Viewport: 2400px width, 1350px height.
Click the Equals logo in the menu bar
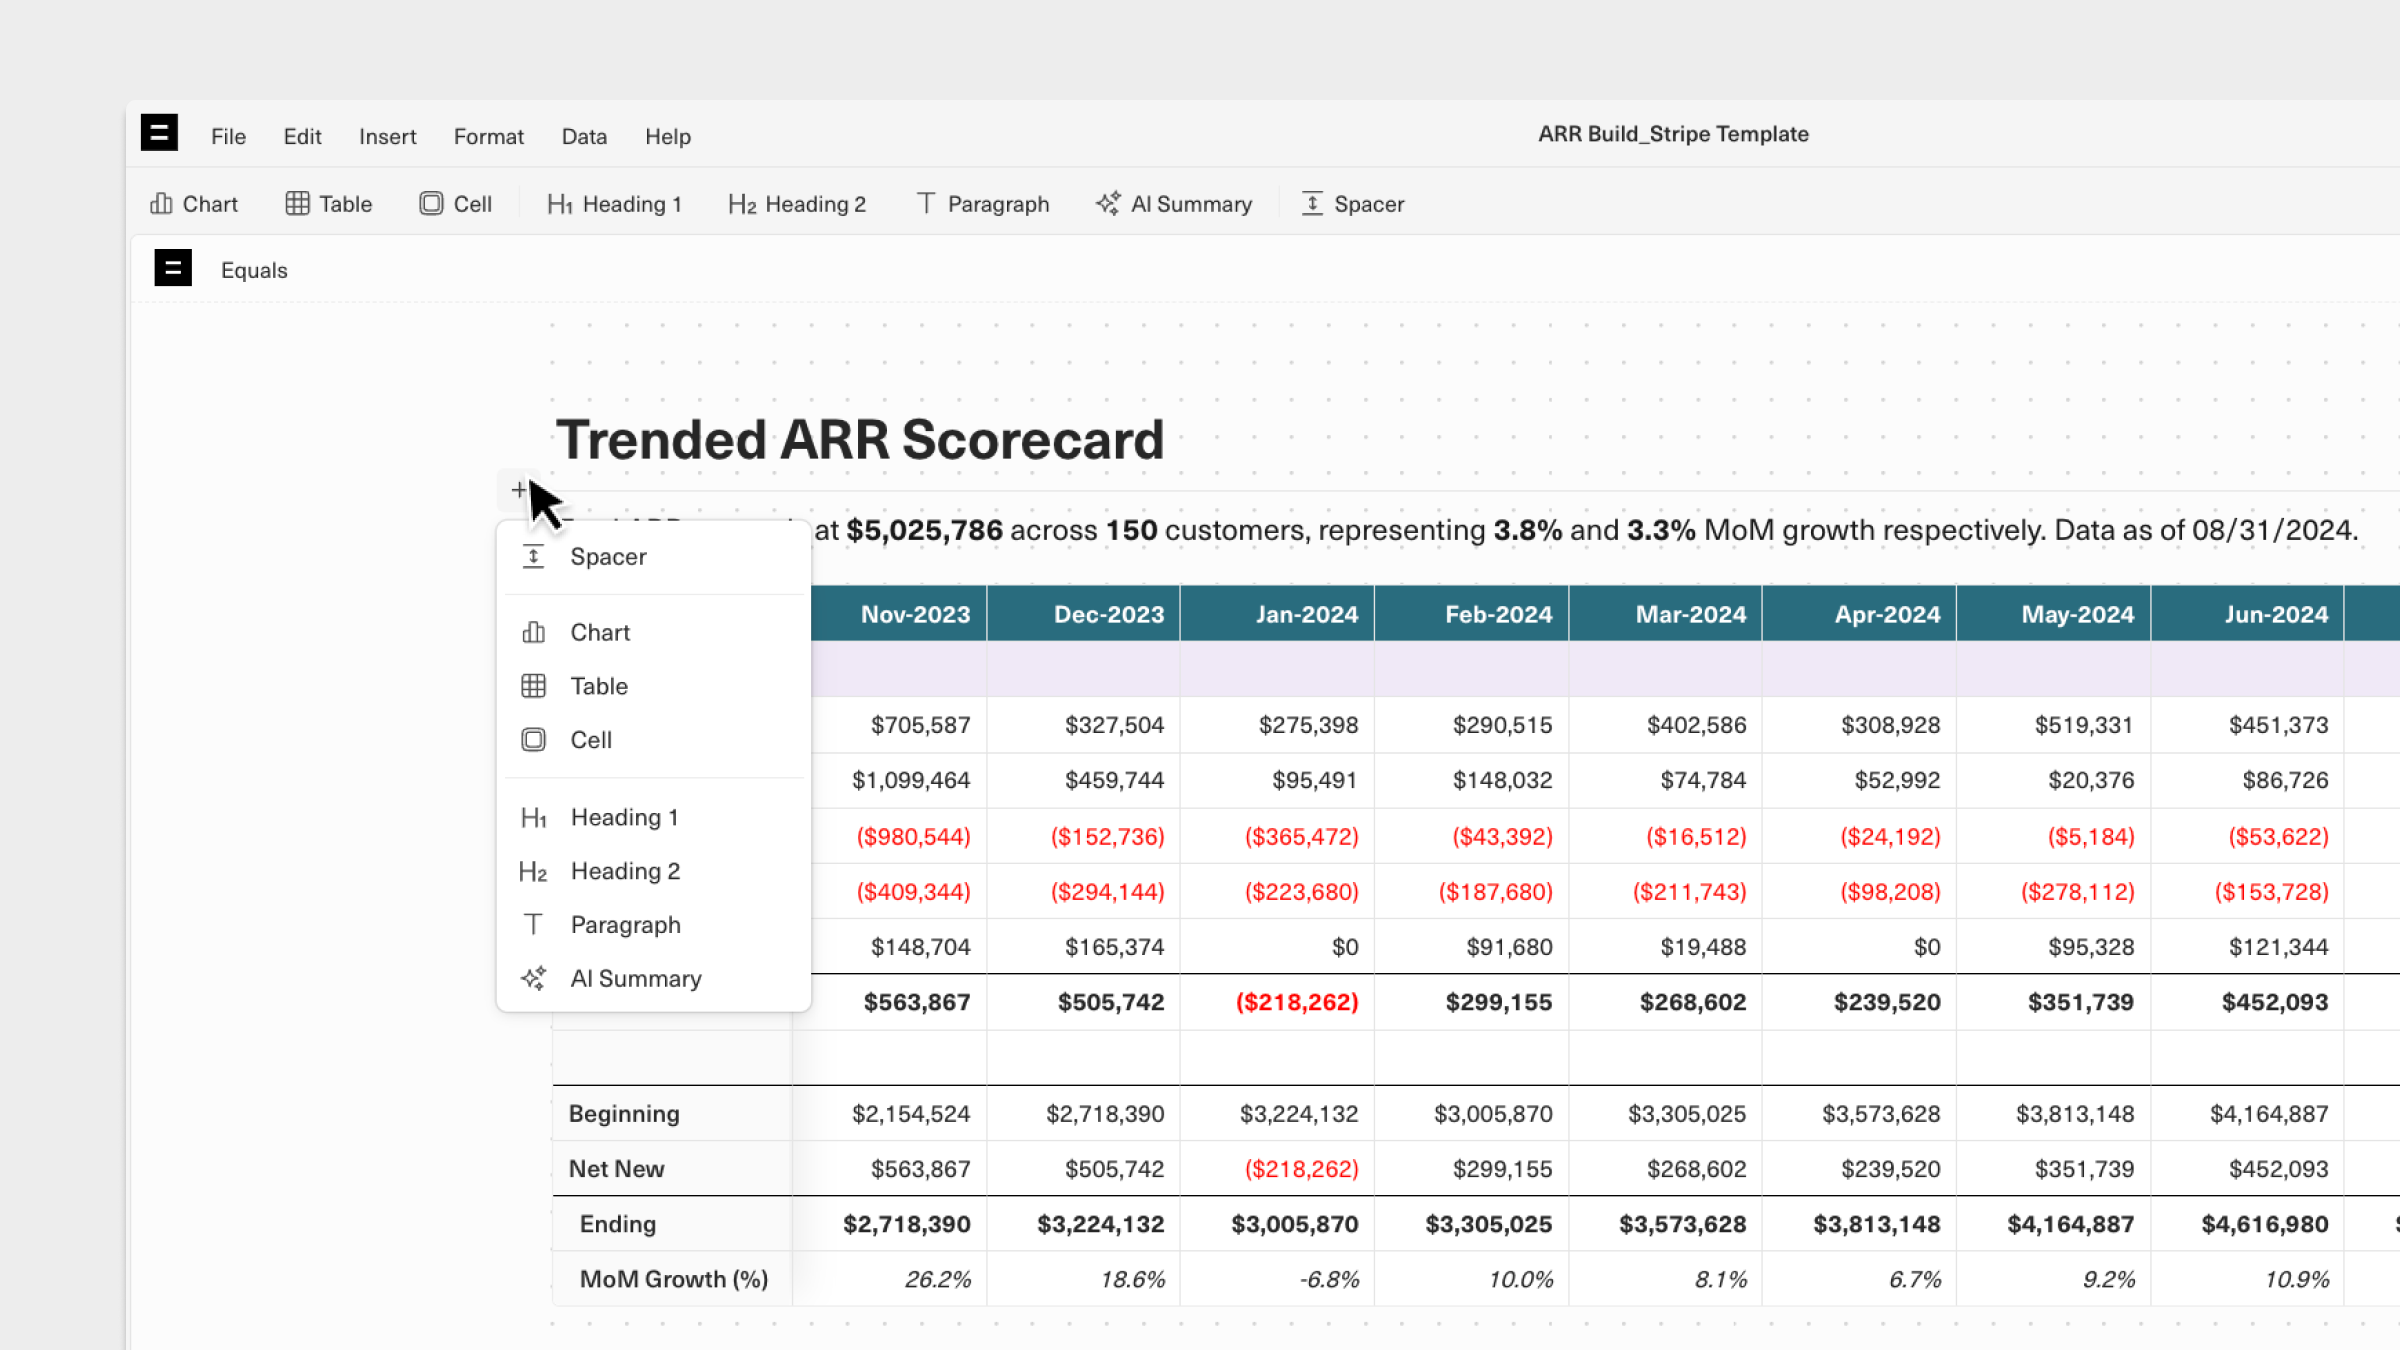point(159,133)
